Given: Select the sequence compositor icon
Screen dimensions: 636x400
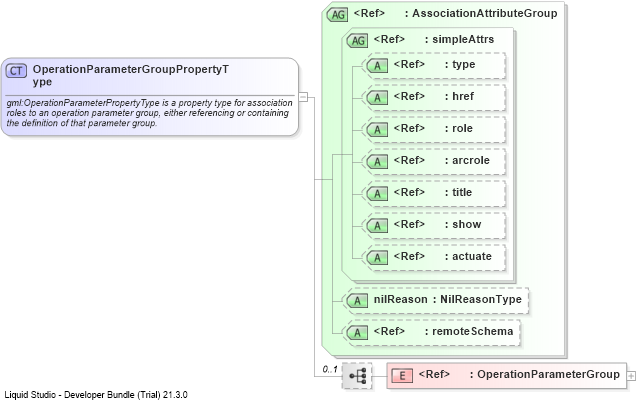Looking at the screenshot, I should pos(357,376).
